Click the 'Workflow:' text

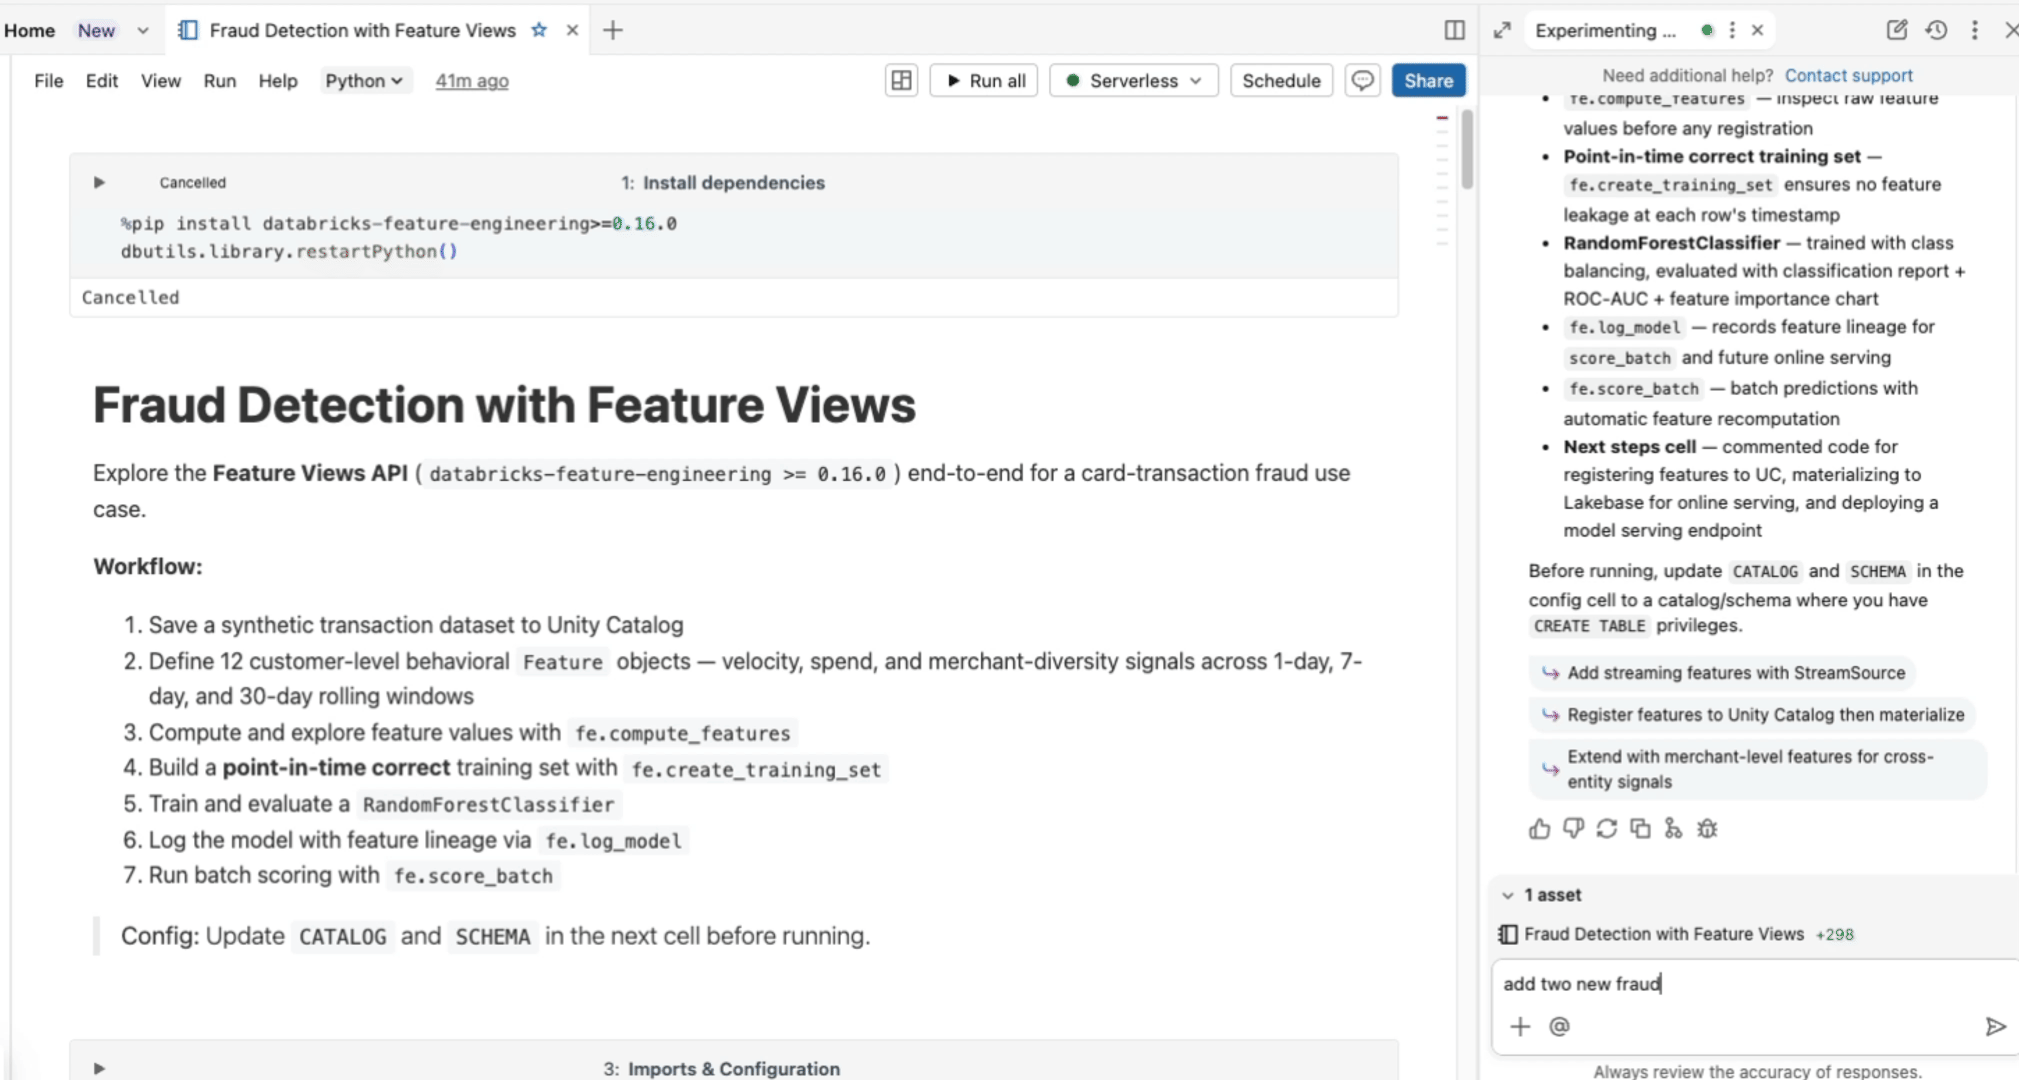(148, 567)
